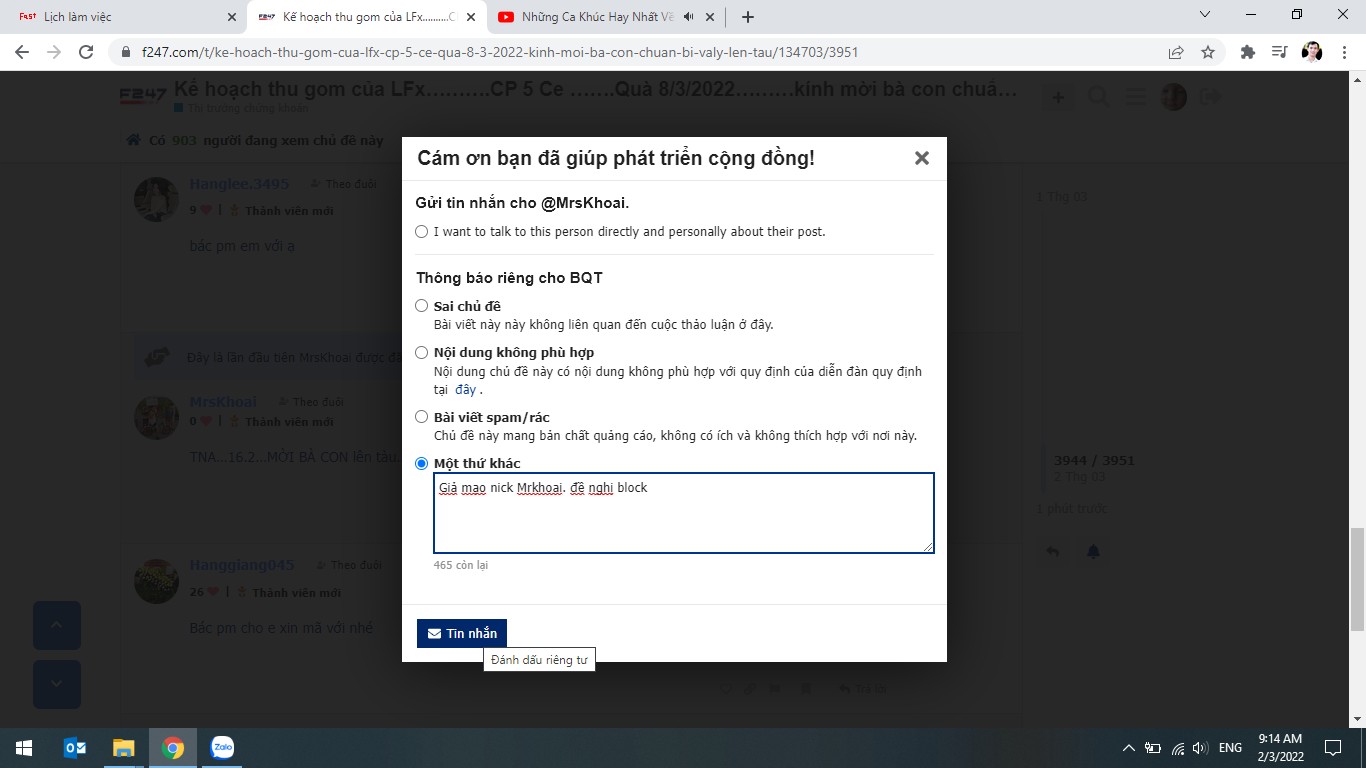The height and width of the screenshot is (768, 1366).
Task: Open the tab search dropdown
Action: (x=1205, y=15)
